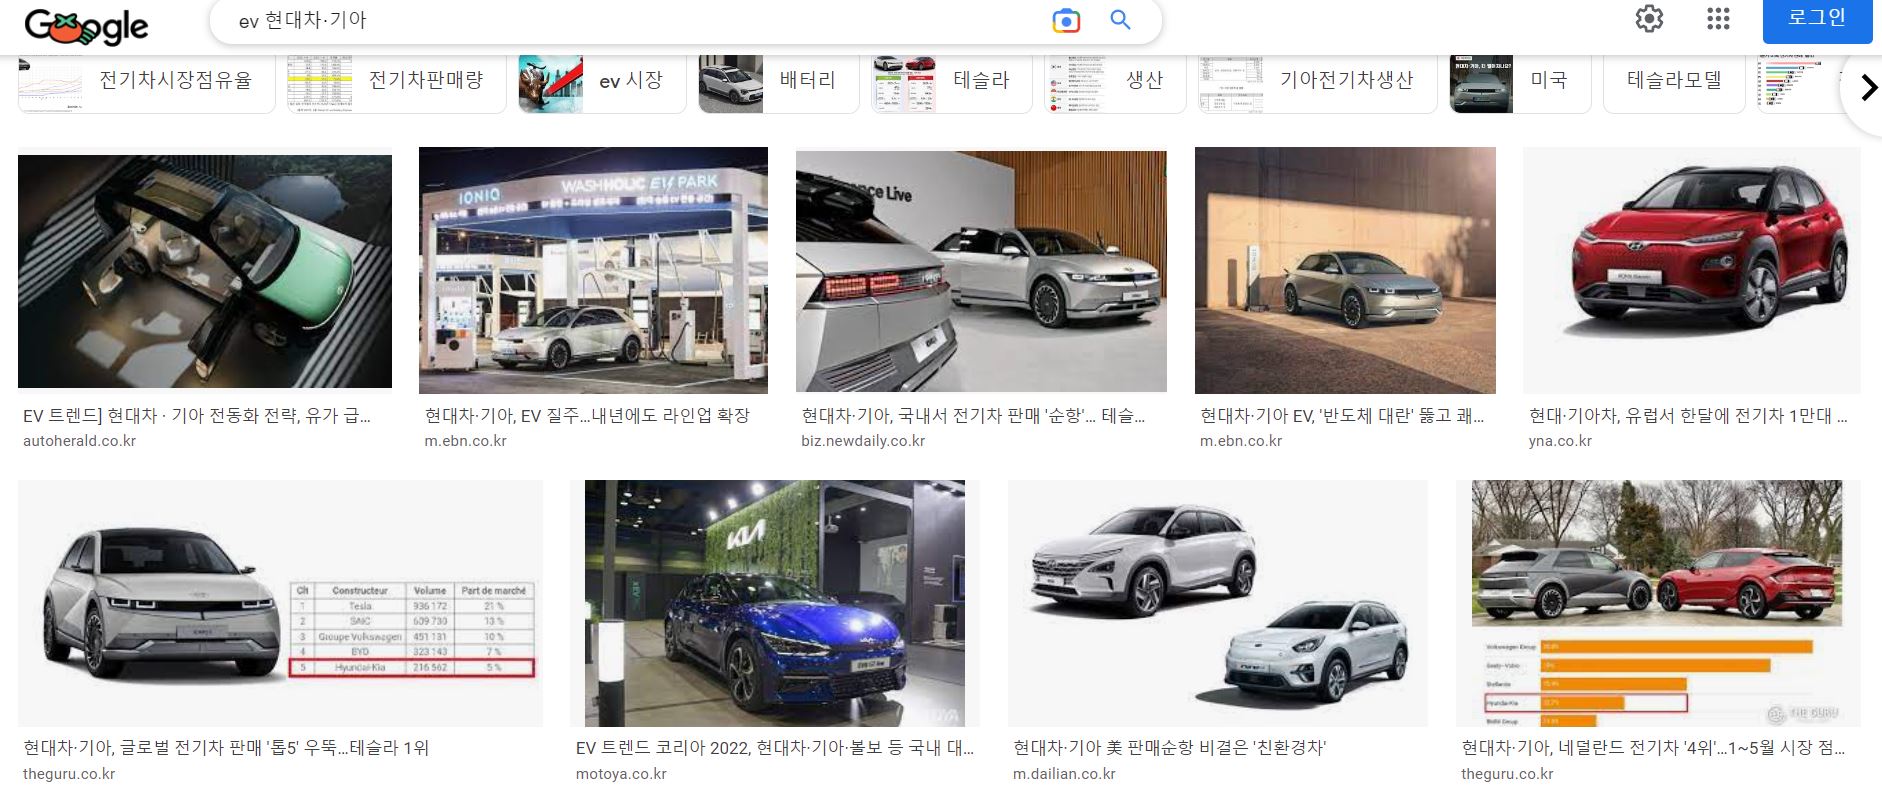This screenshot has width=1882, height=791.
Task: Open '현대차·기아, 네덜란드 전기차 4위' title
Action: coord(1653,748)
